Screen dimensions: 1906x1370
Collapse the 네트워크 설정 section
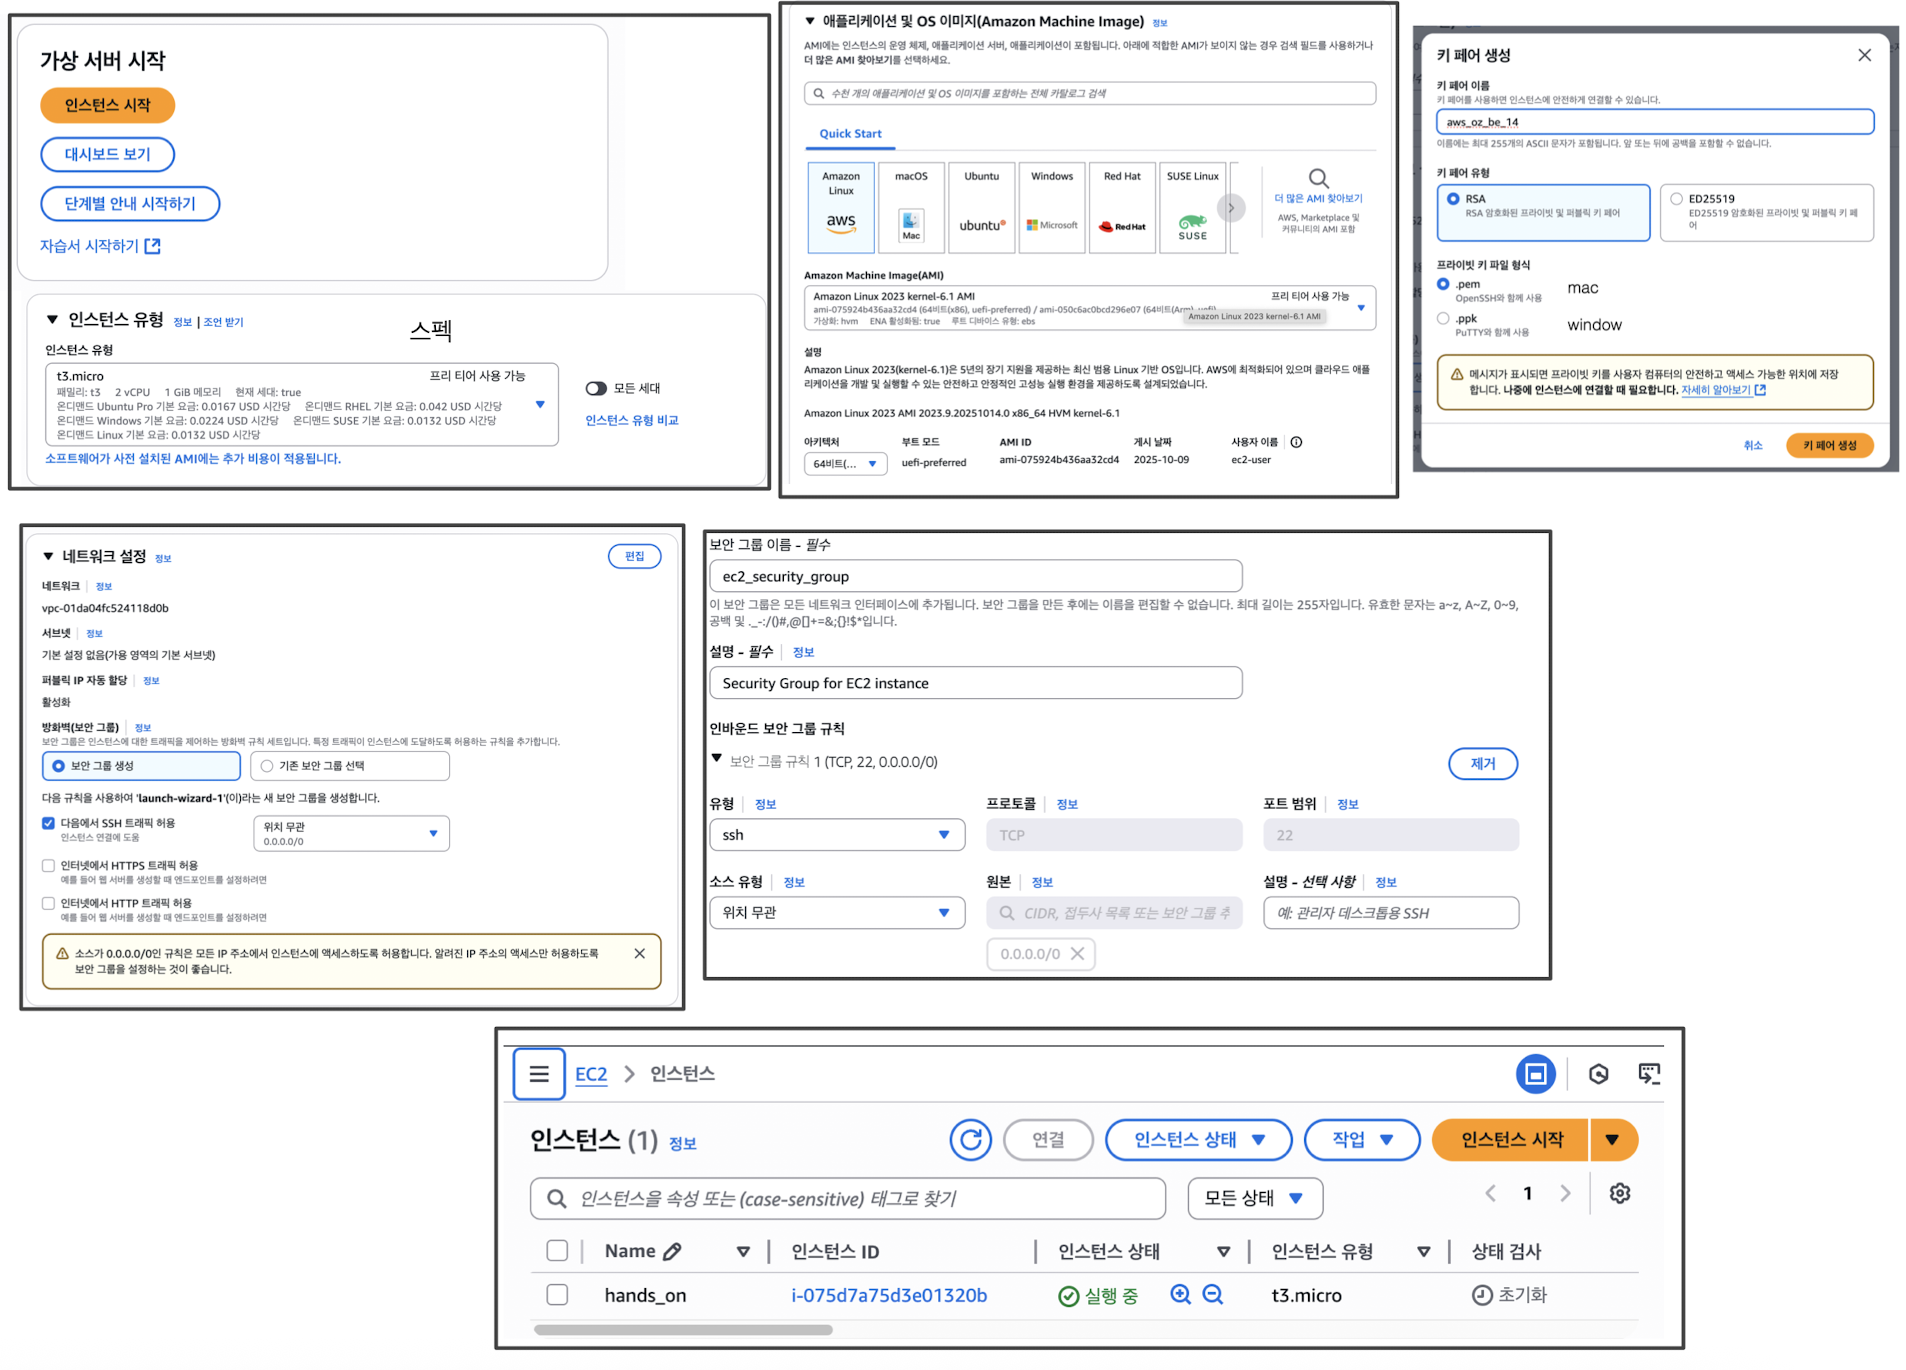point(48,556)
